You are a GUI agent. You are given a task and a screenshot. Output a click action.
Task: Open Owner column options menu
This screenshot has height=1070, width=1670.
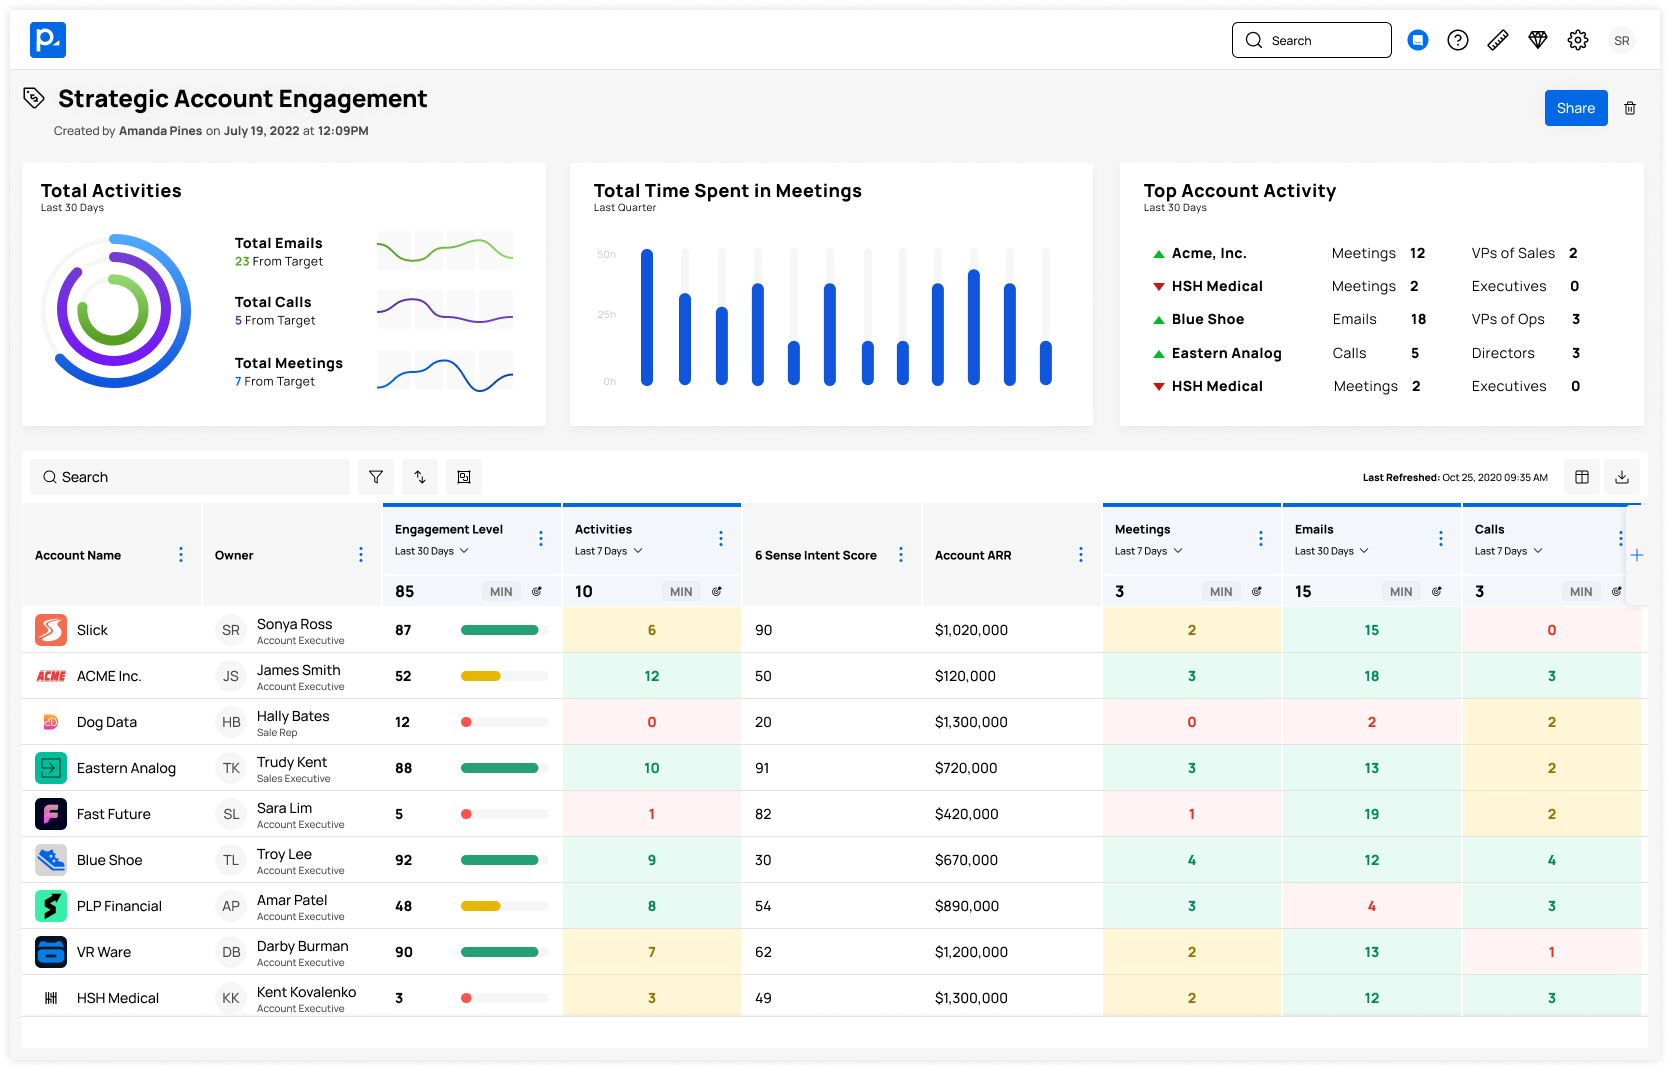(361, 555)
